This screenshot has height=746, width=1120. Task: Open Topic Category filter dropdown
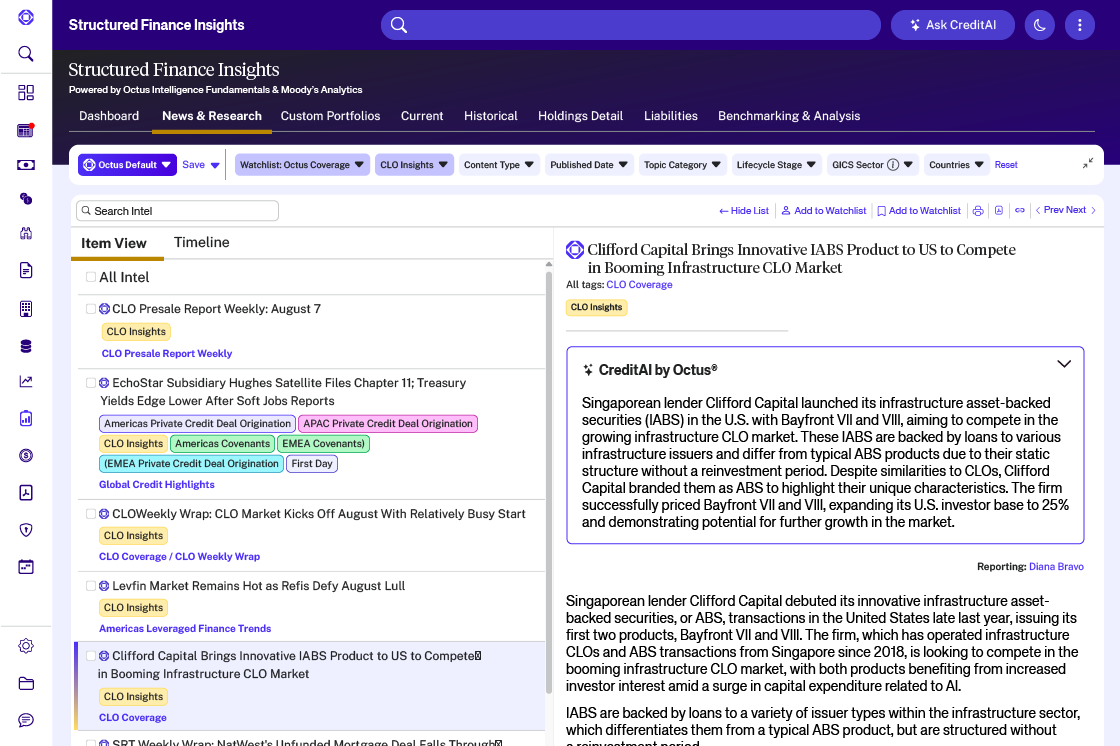pyautogui.click(x=682, y=164)
